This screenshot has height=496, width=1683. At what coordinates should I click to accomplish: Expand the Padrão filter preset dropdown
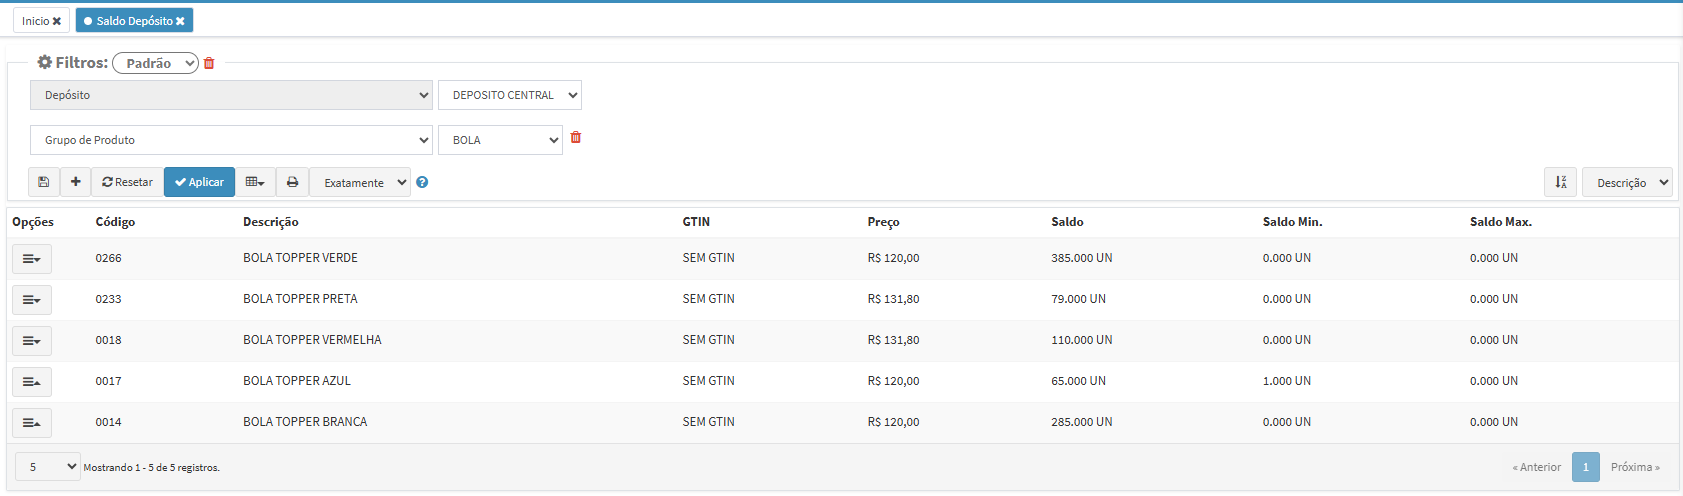pos(155,63)
